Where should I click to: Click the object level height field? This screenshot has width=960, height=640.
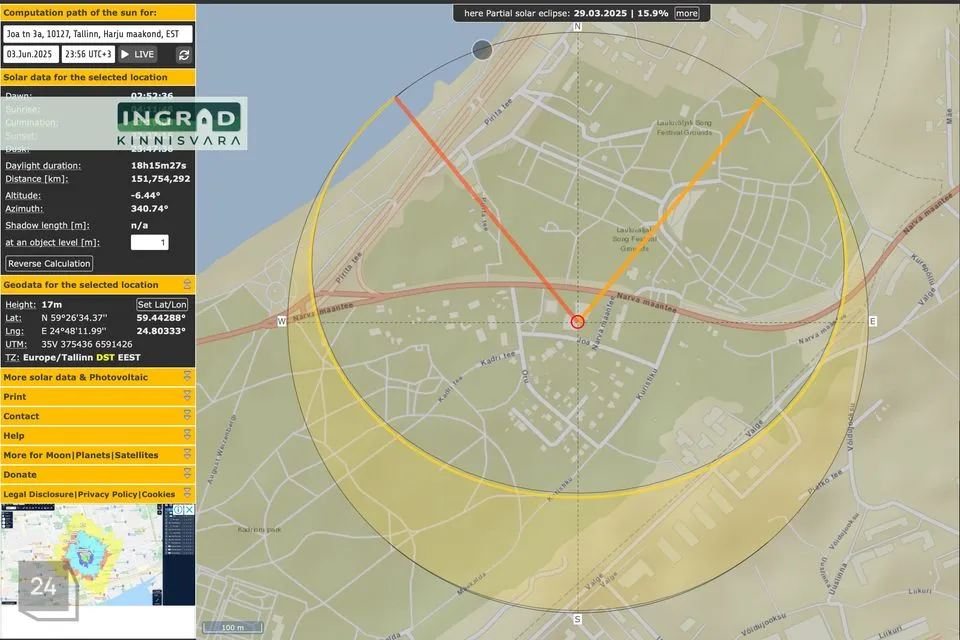150,242
